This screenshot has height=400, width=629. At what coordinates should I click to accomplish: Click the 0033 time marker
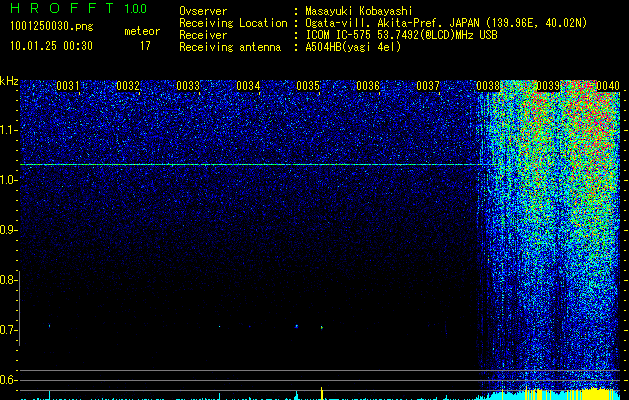pos(188,86)
